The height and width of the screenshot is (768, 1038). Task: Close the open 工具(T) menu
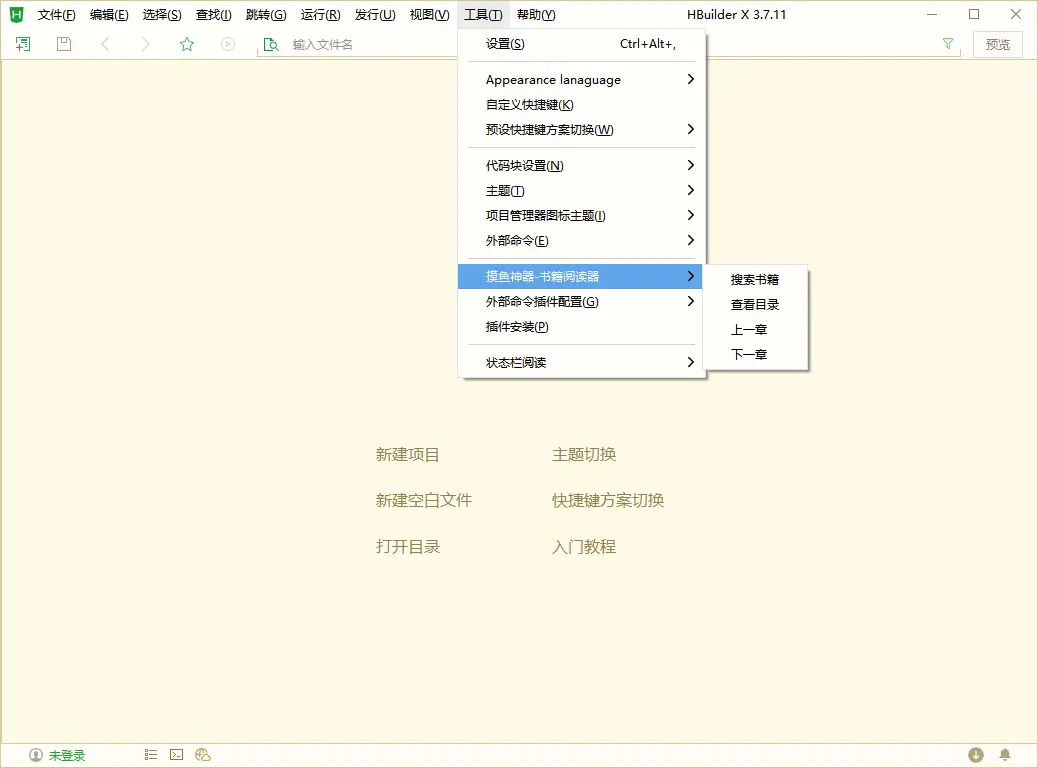483,15
